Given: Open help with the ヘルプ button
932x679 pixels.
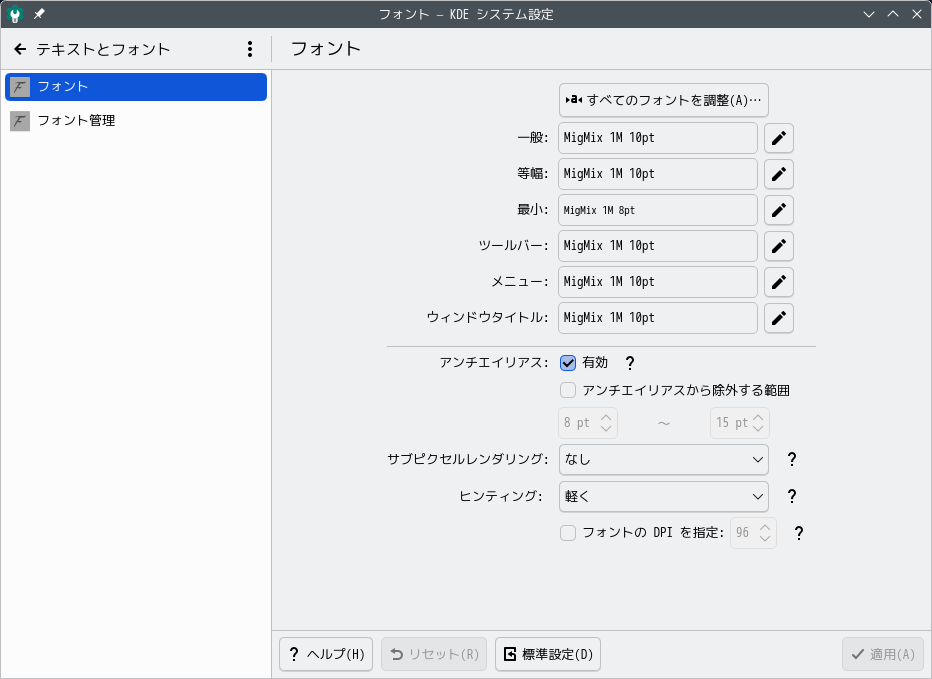Looking at the screenshot, I should pos(326,655).
